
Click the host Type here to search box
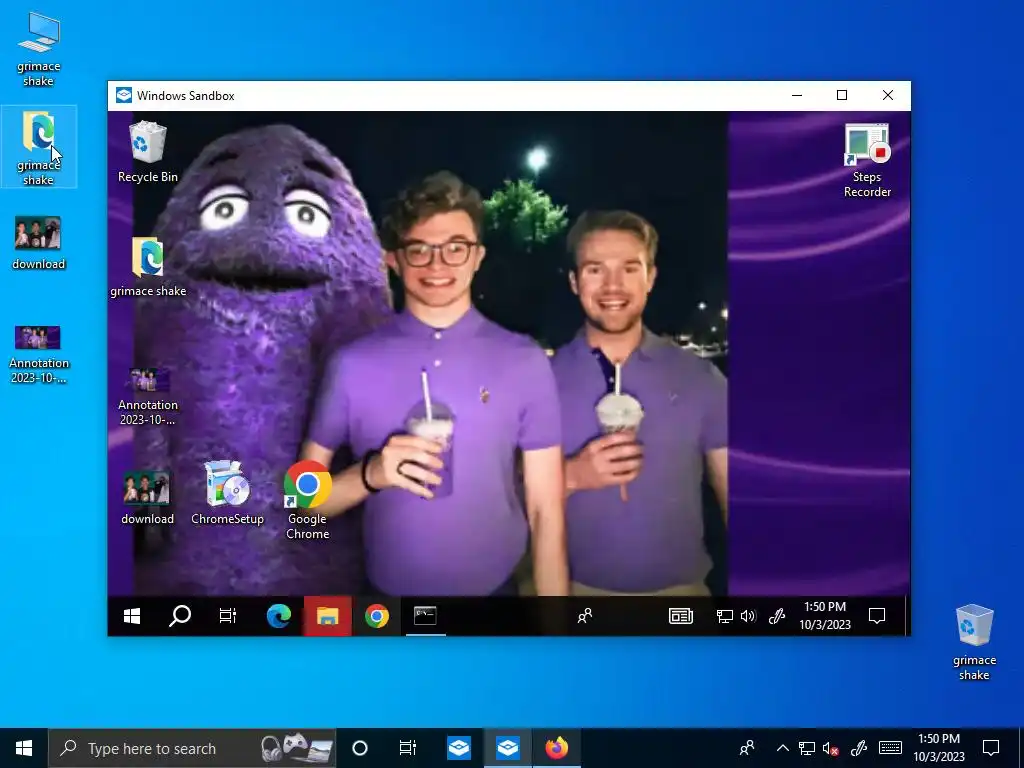192,748
